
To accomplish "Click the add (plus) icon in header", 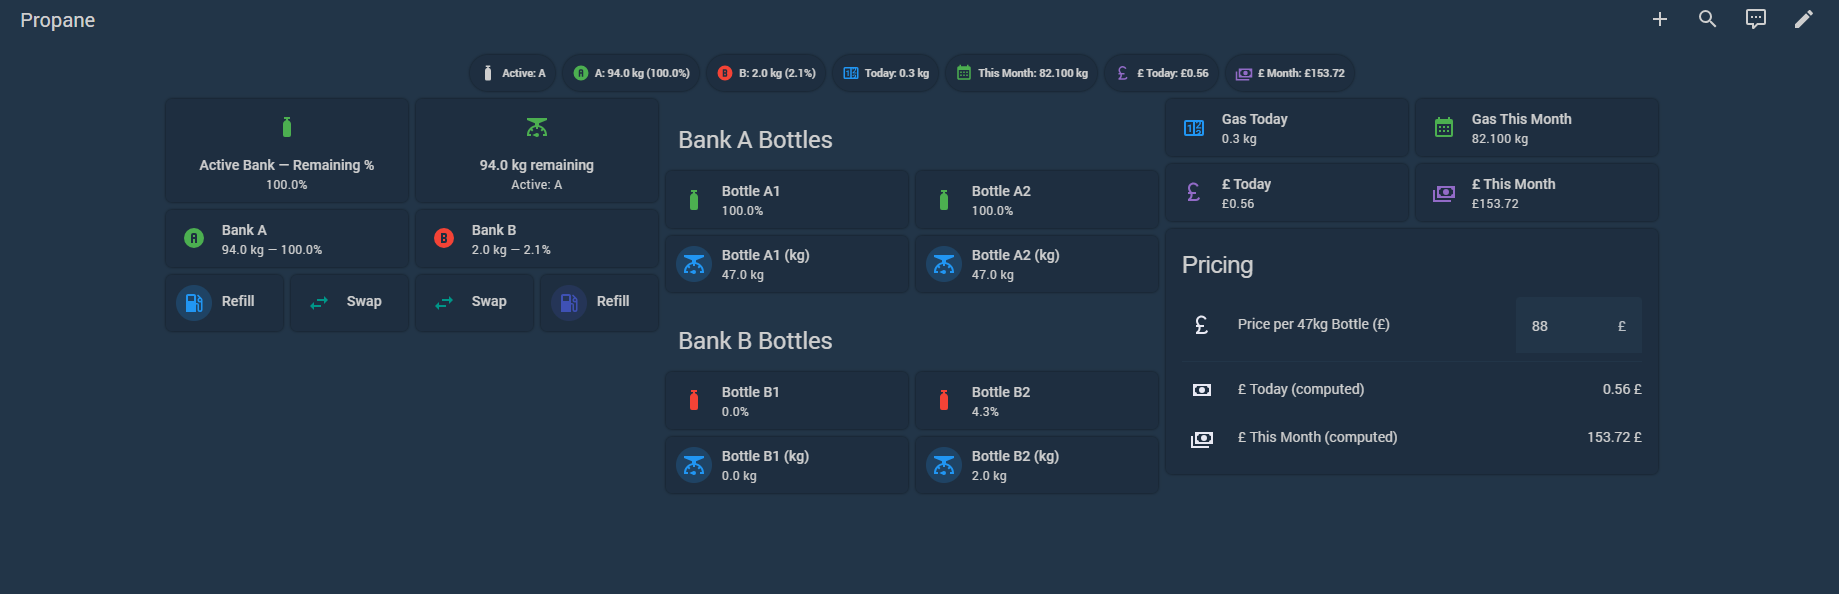I will pyautogui.click(x=1659, y=19).
